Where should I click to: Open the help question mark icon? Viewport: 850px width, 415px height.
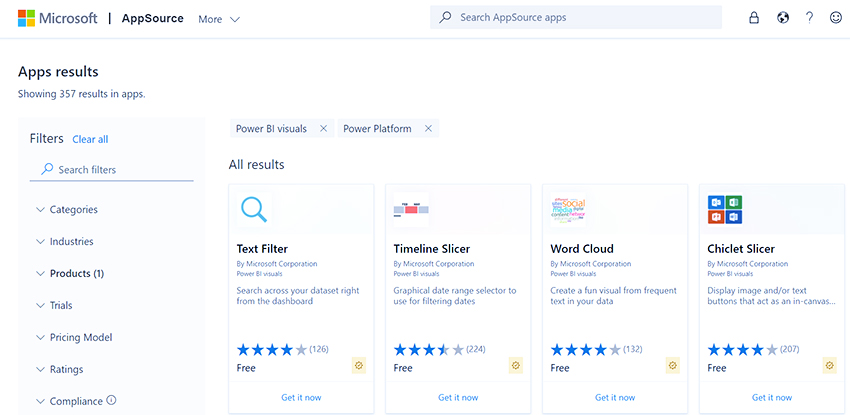click(809, 18)
